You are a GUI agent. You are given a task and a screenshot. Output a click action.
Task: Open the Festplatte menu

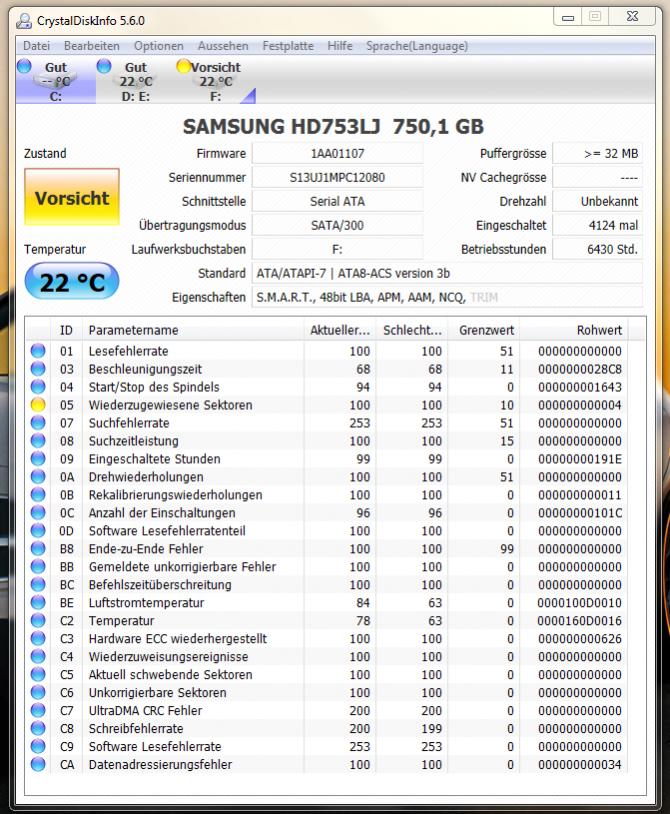[288, 46]
